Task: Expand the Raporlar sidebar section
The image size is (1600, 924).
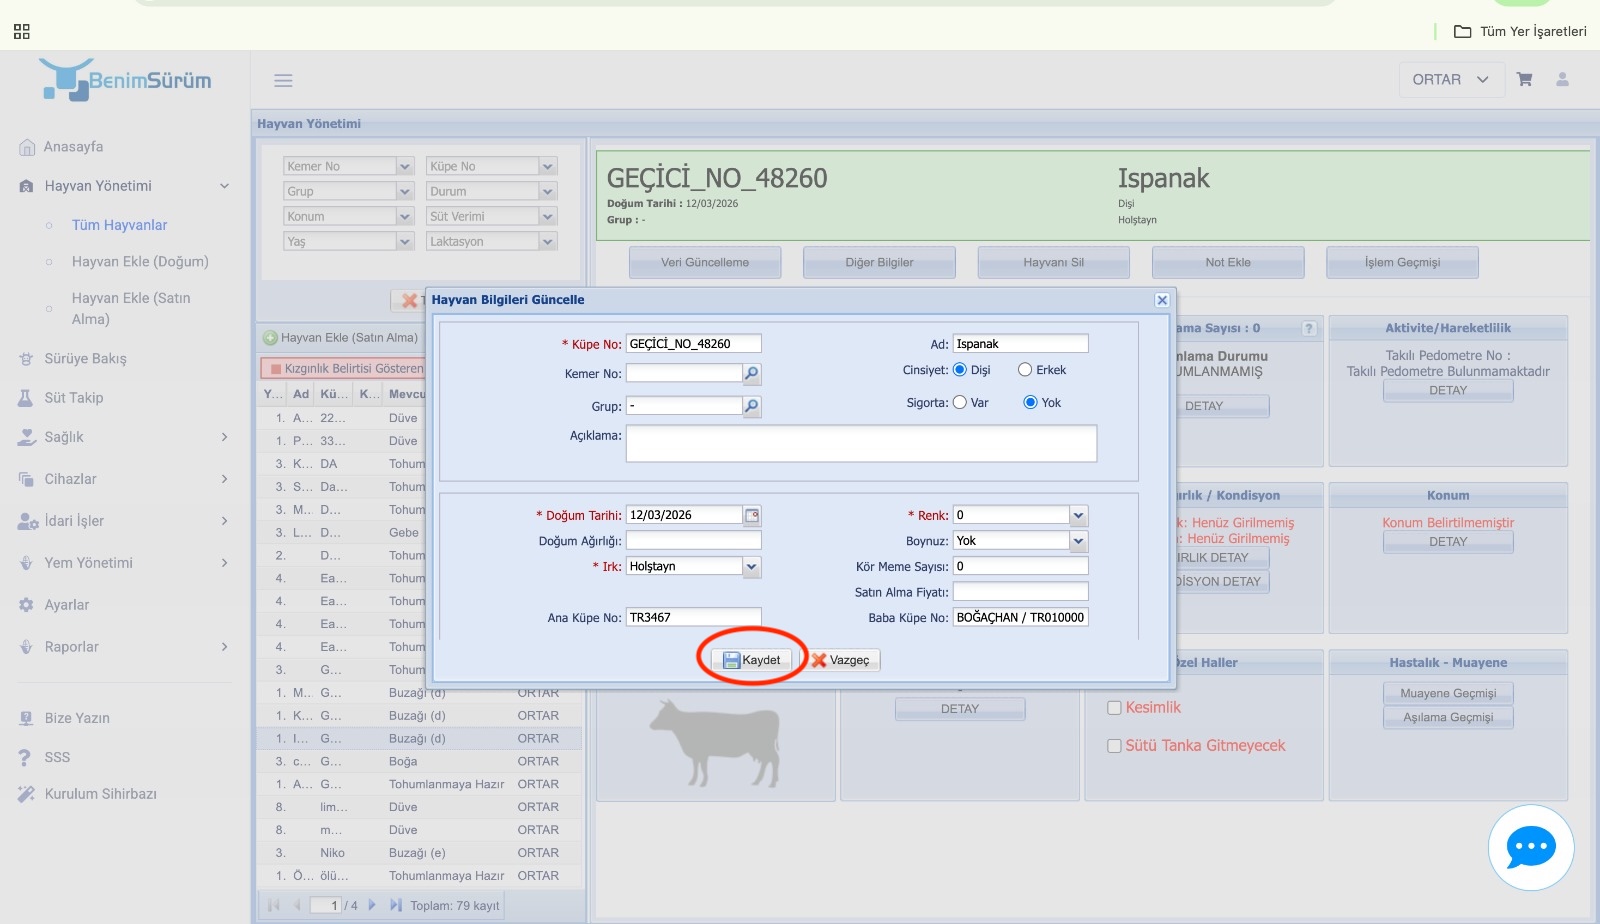Action: 125,647
